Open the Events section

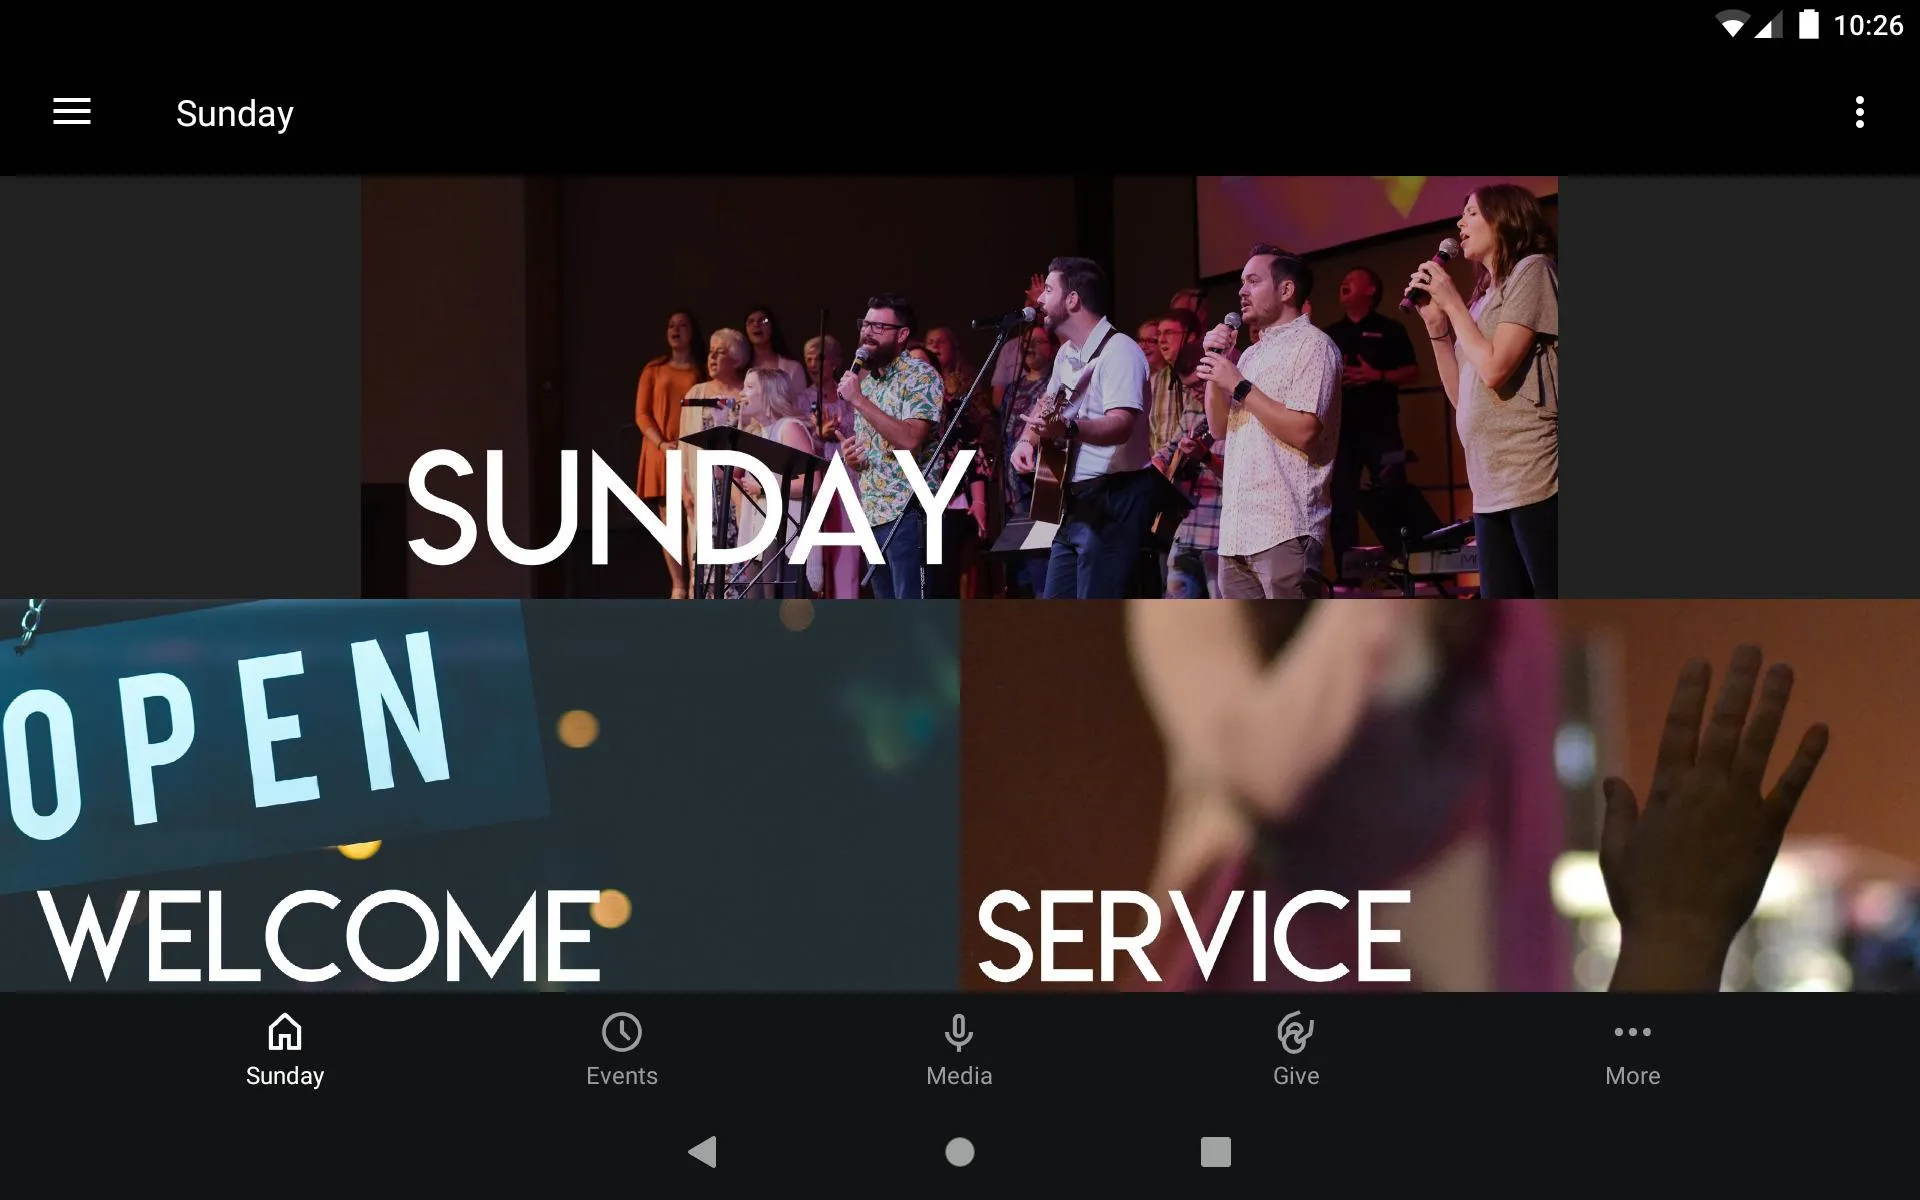pos(621,1049)
